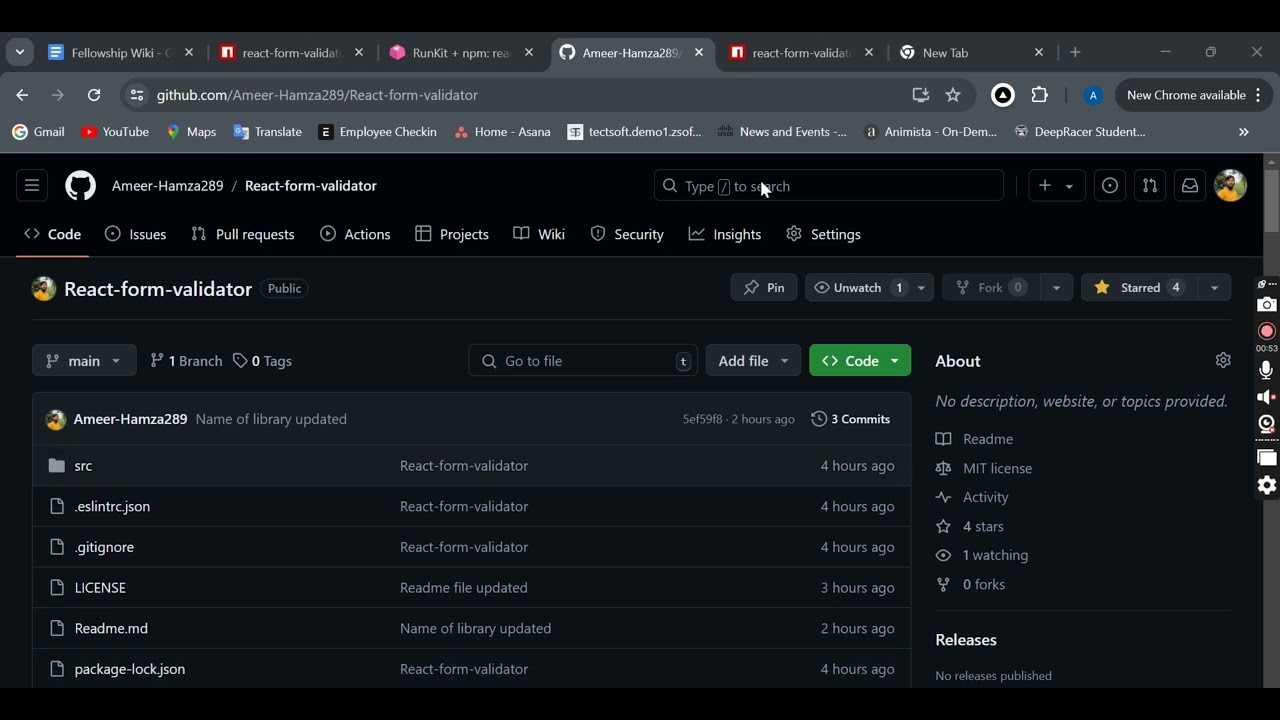Go back in browser history
1280x720 pixels.
pos(22,96)
